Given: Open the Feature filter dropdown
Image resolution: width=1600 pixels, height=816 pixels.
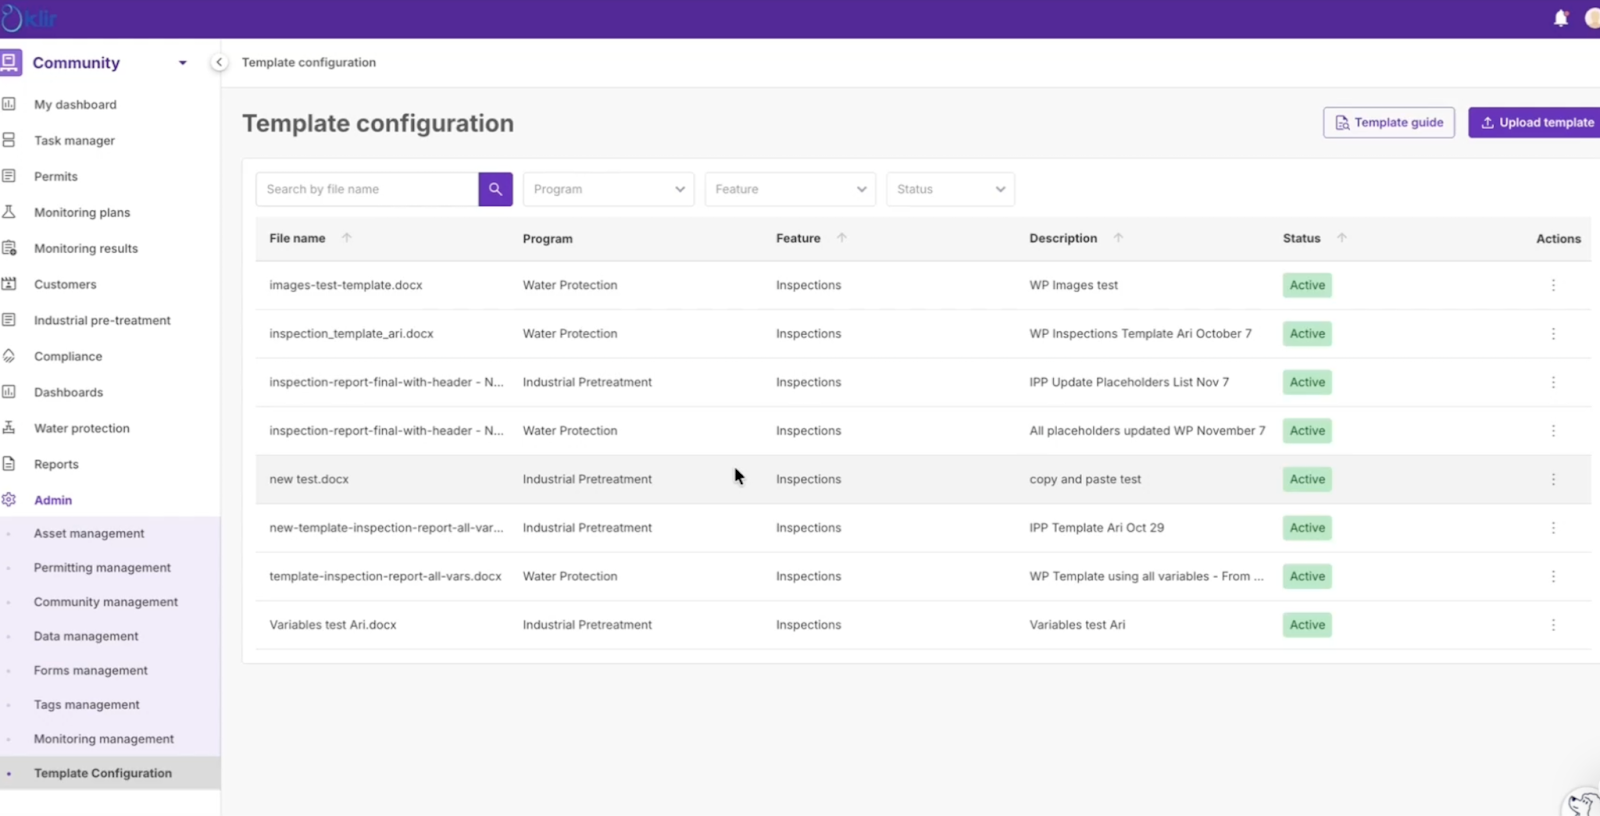Looking at the screenshot, I should (790, 189).
